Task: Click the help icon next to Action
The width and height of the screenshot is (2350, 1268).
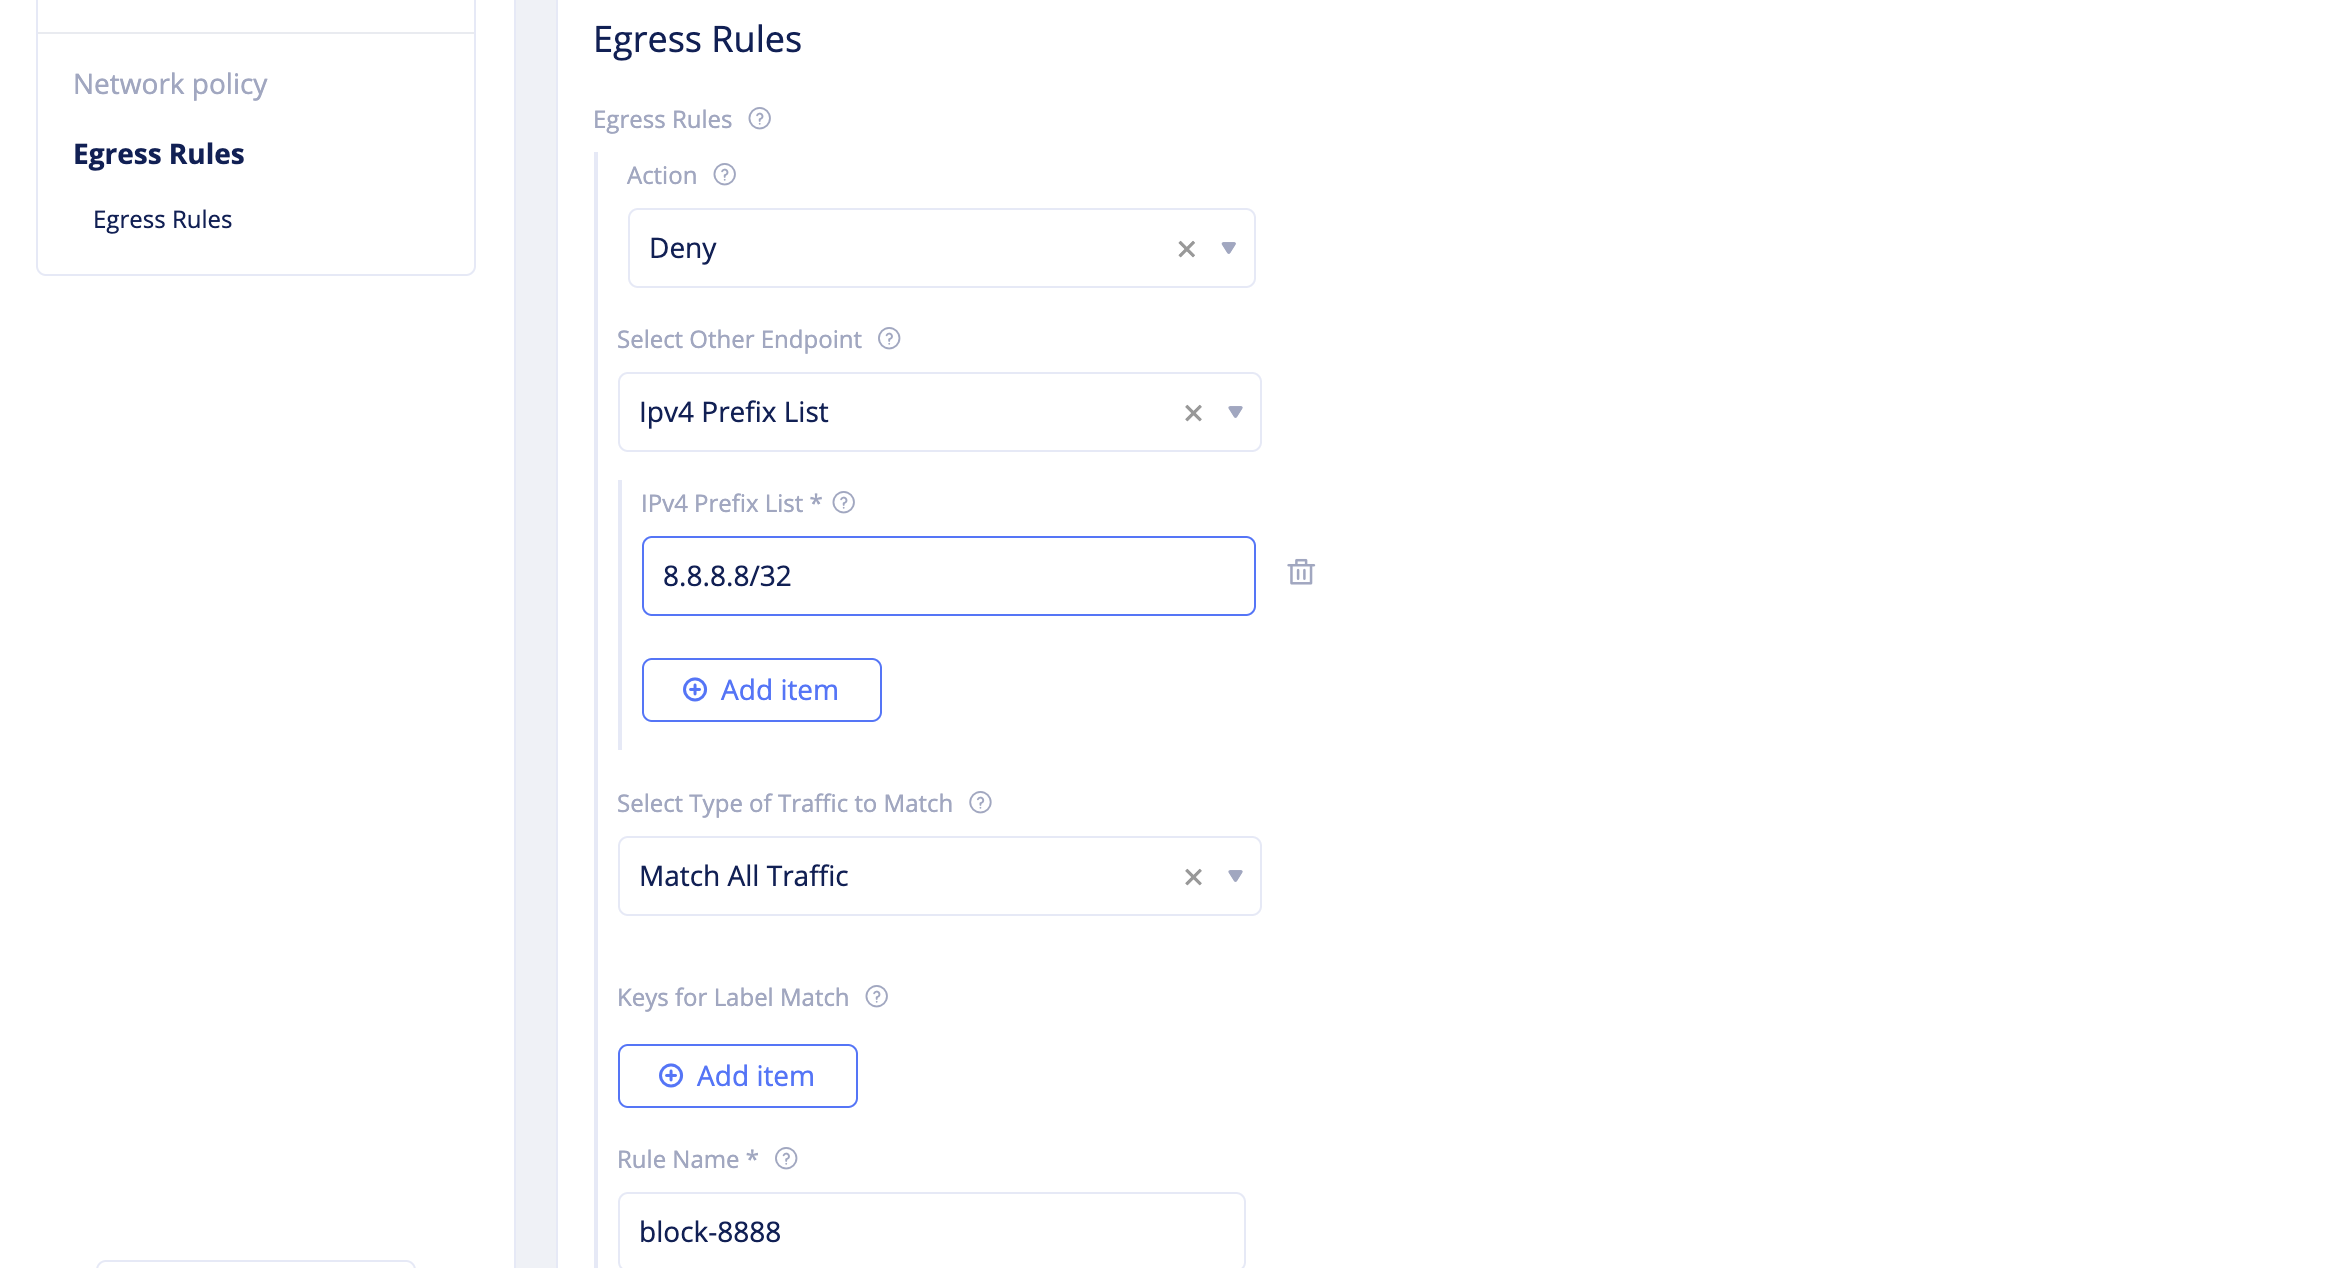Action: pos(725,175)
